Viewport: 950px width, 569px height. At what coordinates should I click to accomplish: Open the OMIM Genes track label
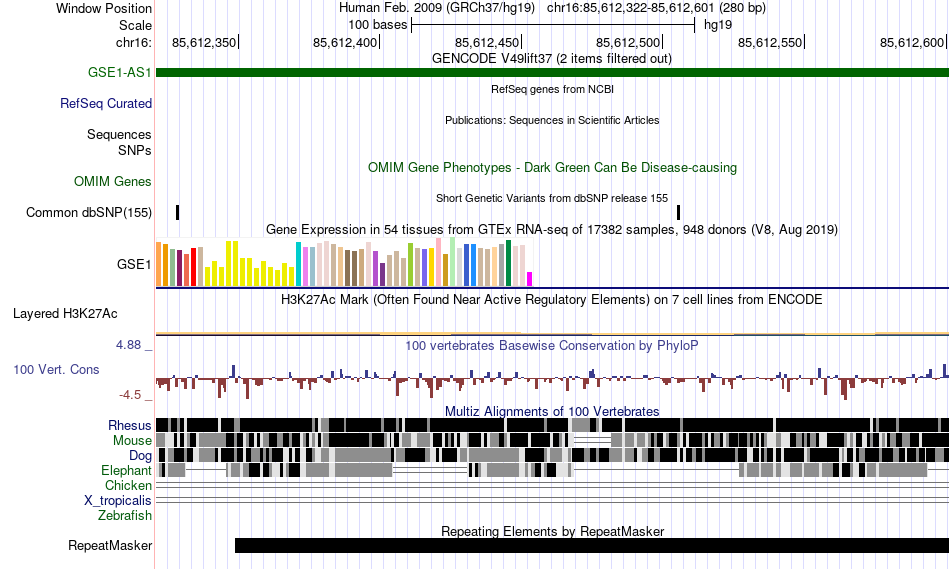click(x=113, y=181)
